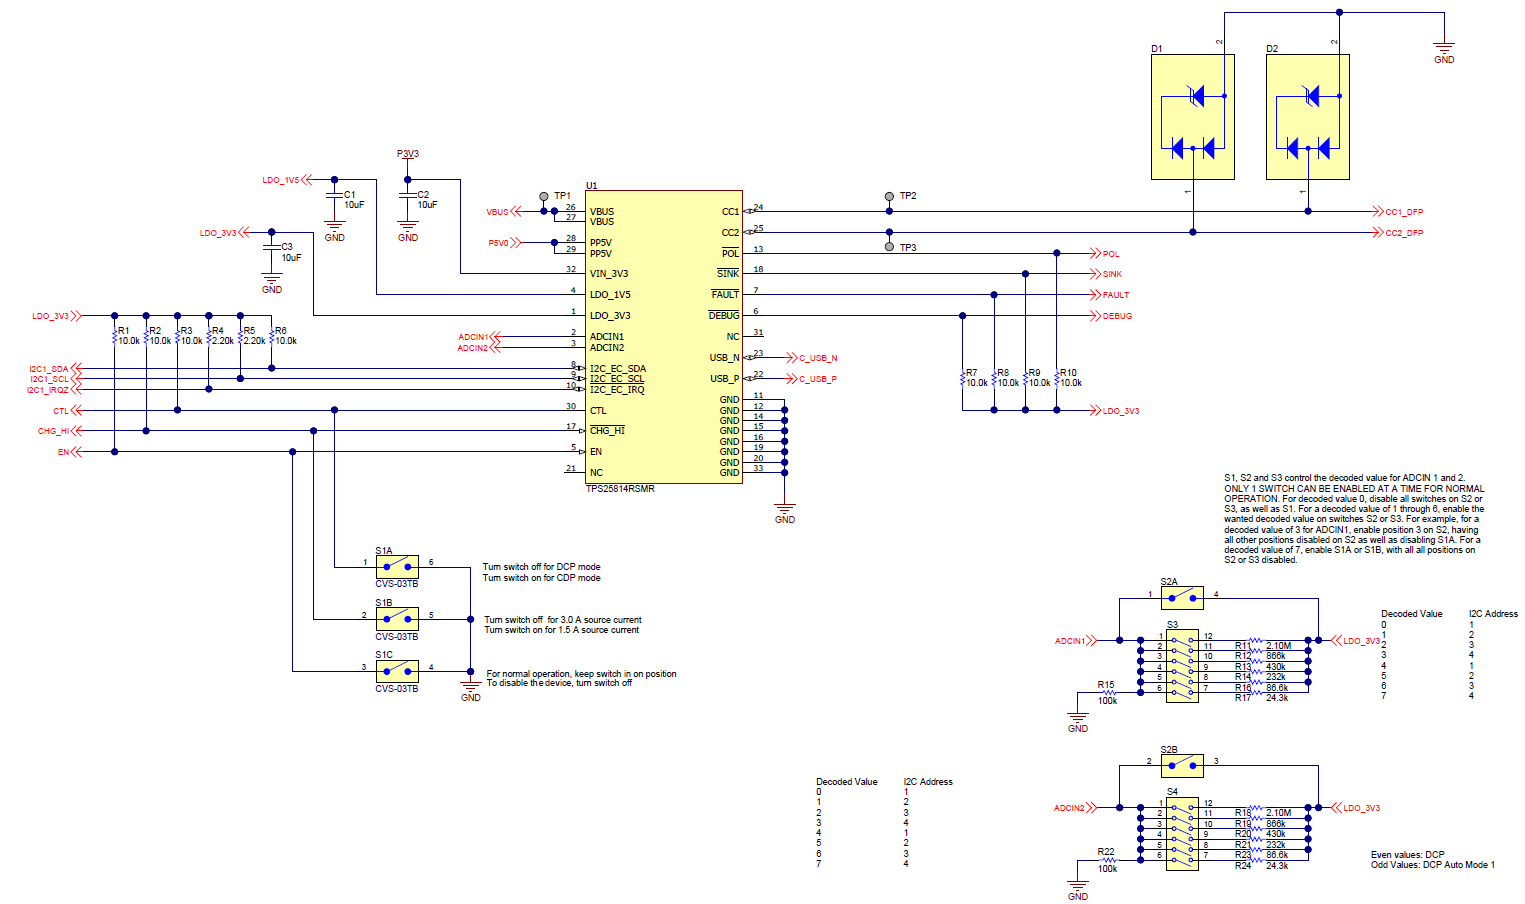The height and width of the screenshot is (904, 1525).
Task: Select test point TP2 marker
Action: pos(889,196)
